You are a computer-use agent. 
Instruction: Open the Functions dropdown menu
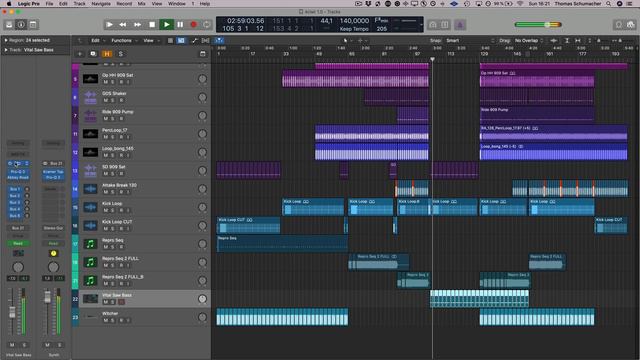(x=124, y=40)
